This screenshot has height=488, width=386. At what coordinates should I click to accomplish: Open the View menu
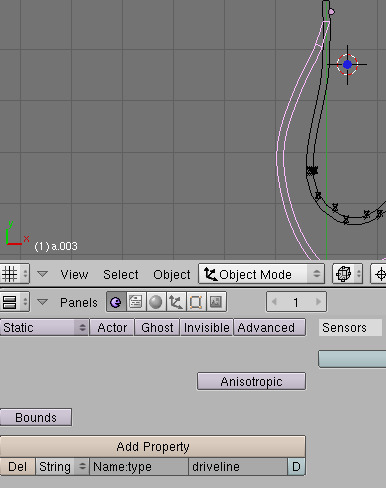point(74,275)
